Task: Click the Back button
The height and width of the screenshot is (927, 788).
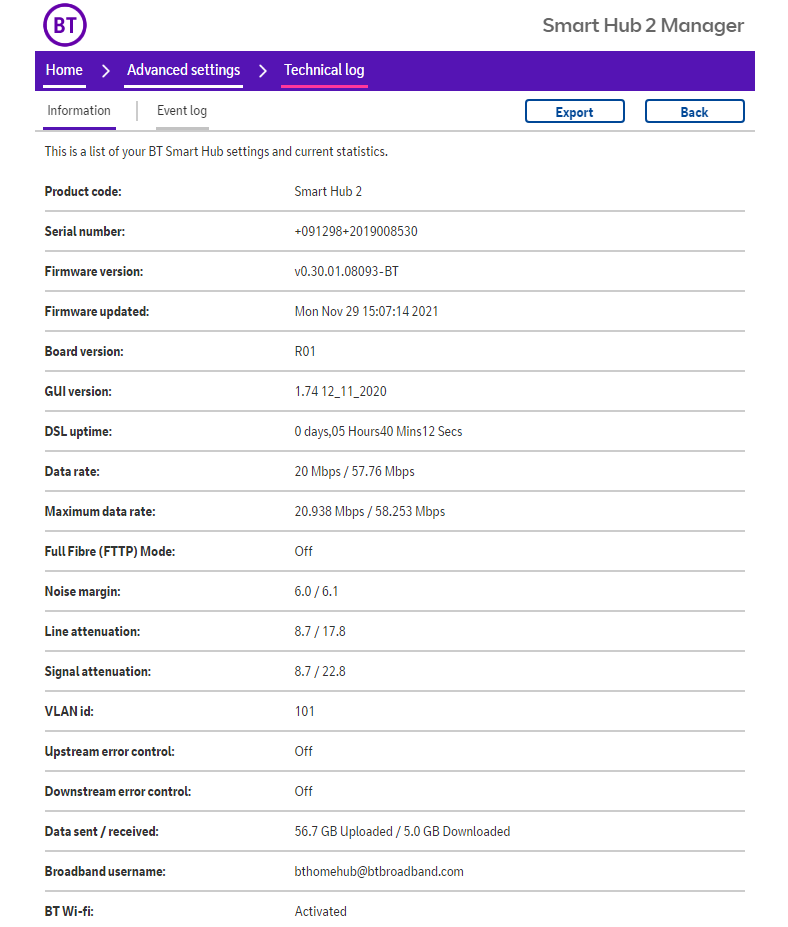Action: [695, 111]
